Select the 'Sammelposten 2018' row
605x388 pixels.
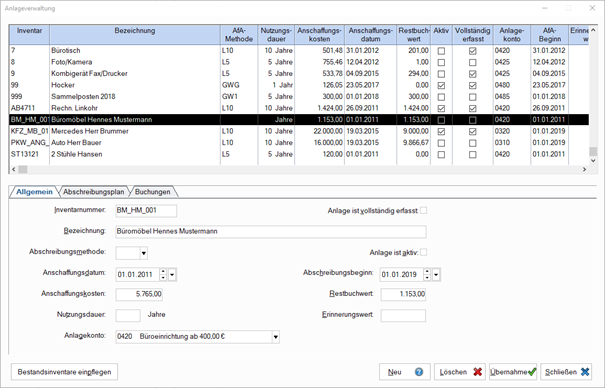coord(299,97)
